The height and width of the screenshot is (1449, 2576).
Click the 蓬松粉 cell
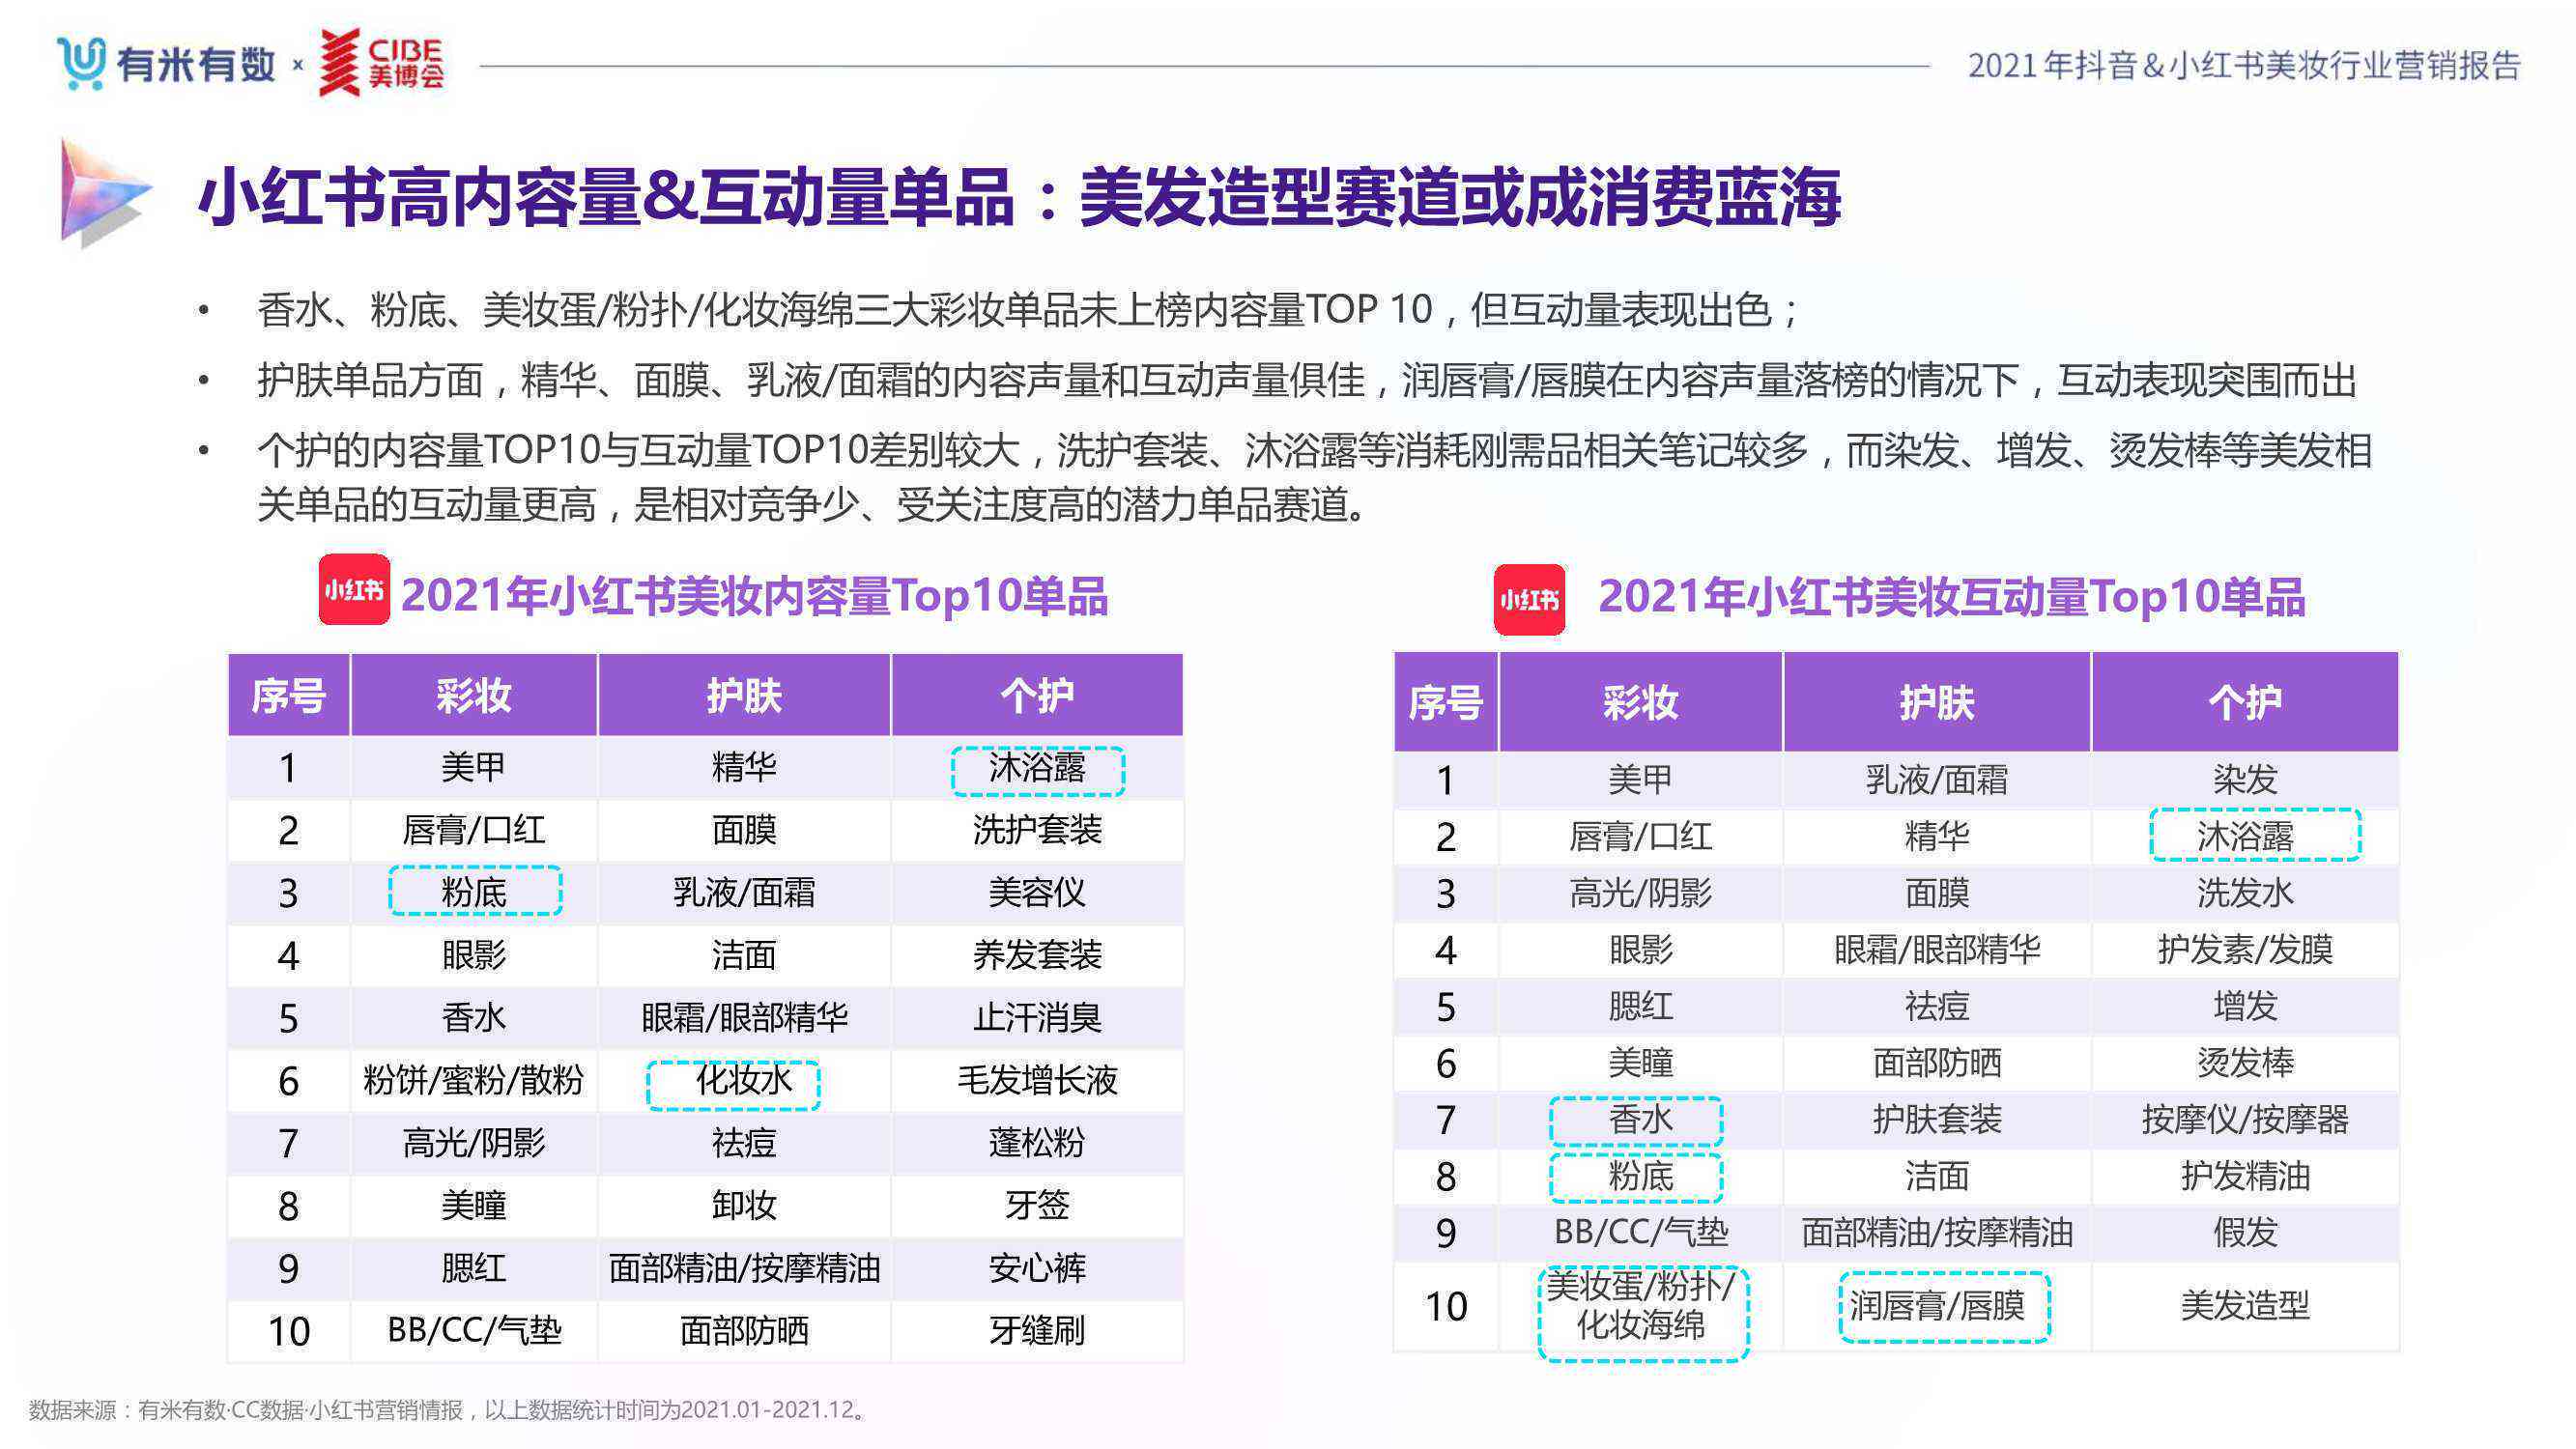coord(1037,1143)
